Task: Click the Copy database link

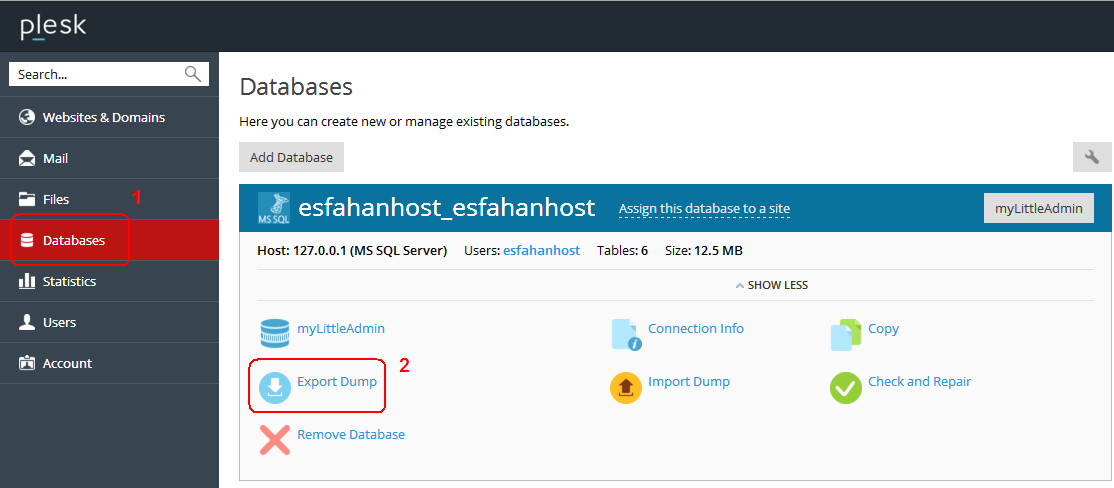Action: (883, 329)
